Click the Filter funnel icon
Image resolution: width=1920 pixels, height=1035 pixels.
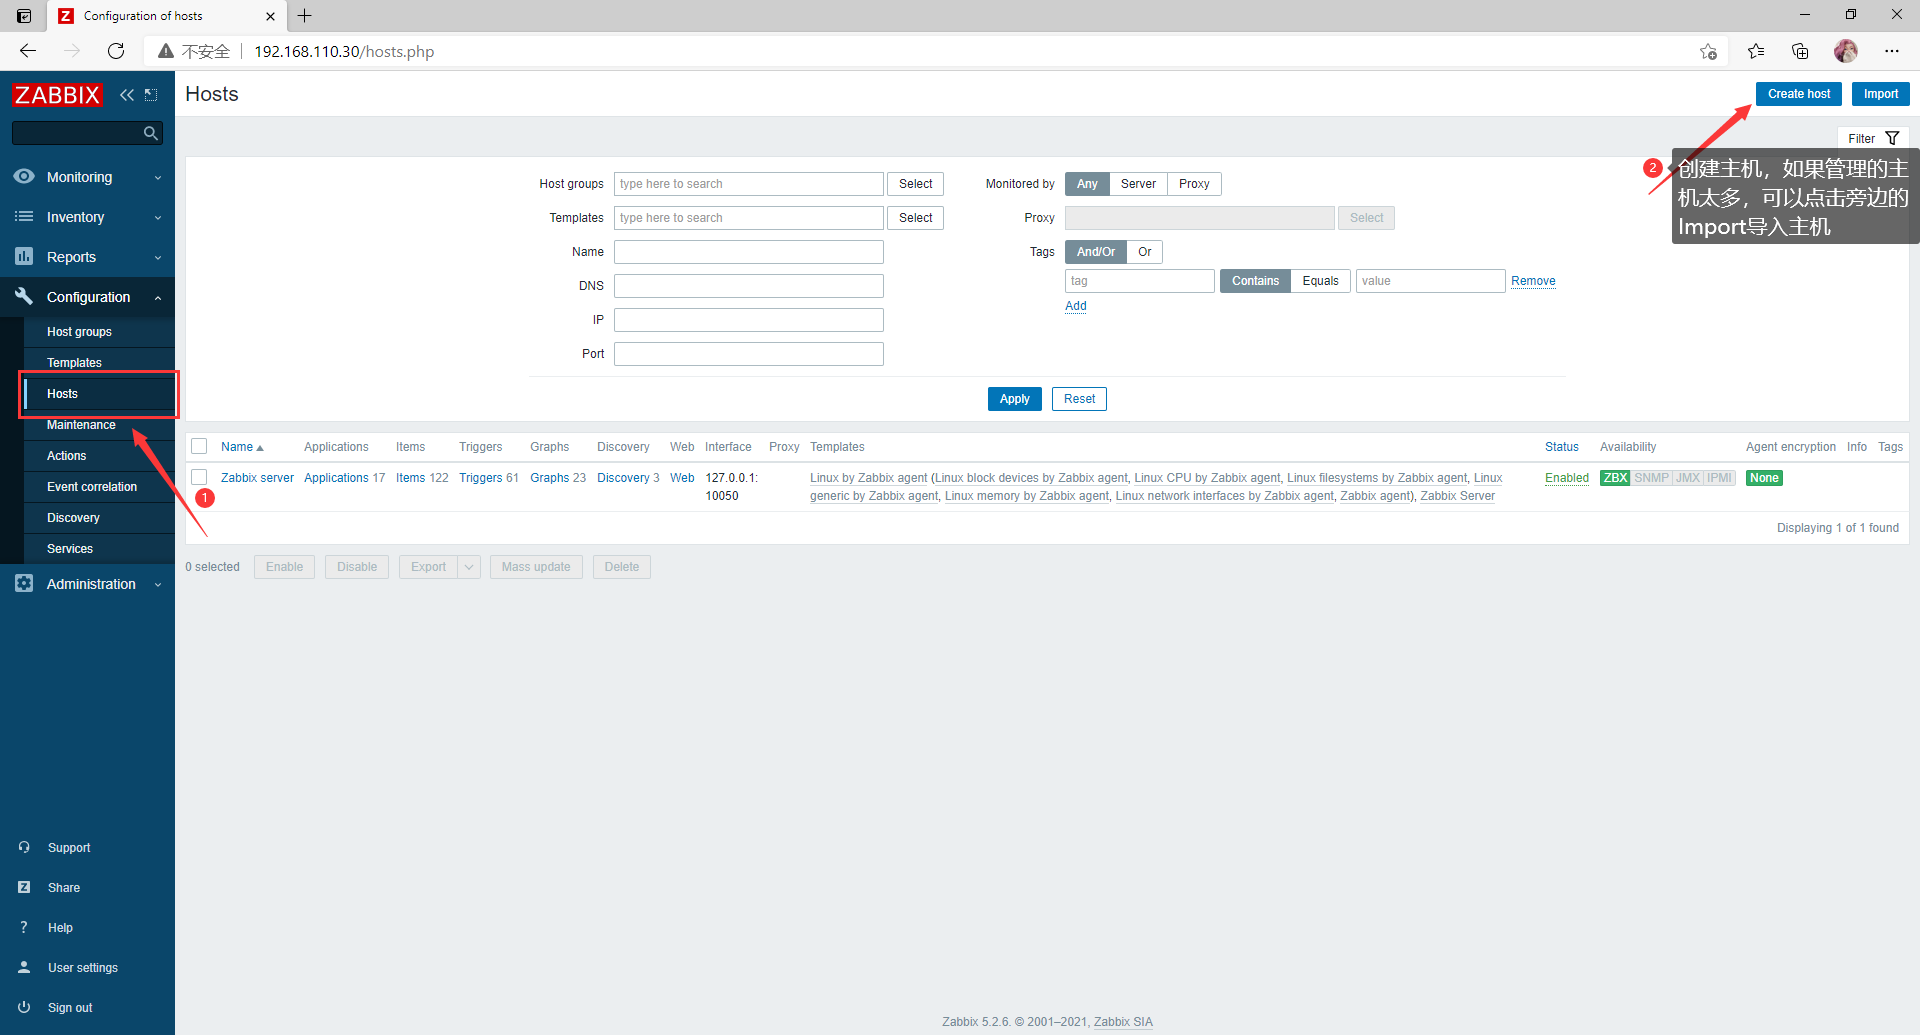point(1892,139)
